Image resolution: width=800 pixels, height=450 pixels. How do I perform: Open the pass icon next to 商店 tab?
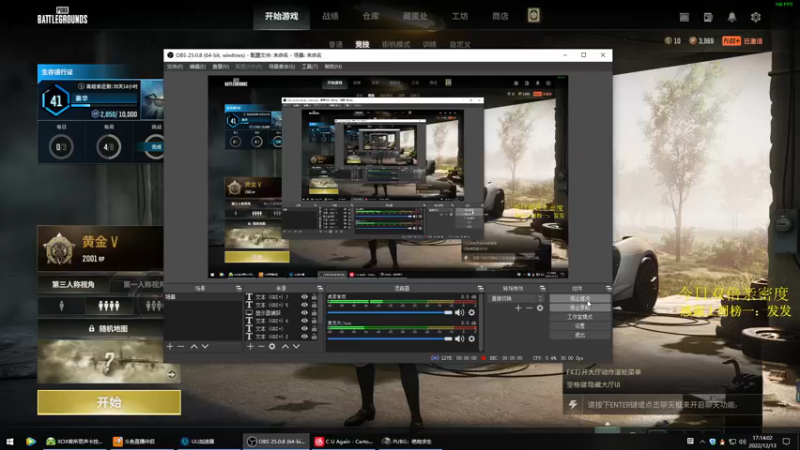click(533, 16)
